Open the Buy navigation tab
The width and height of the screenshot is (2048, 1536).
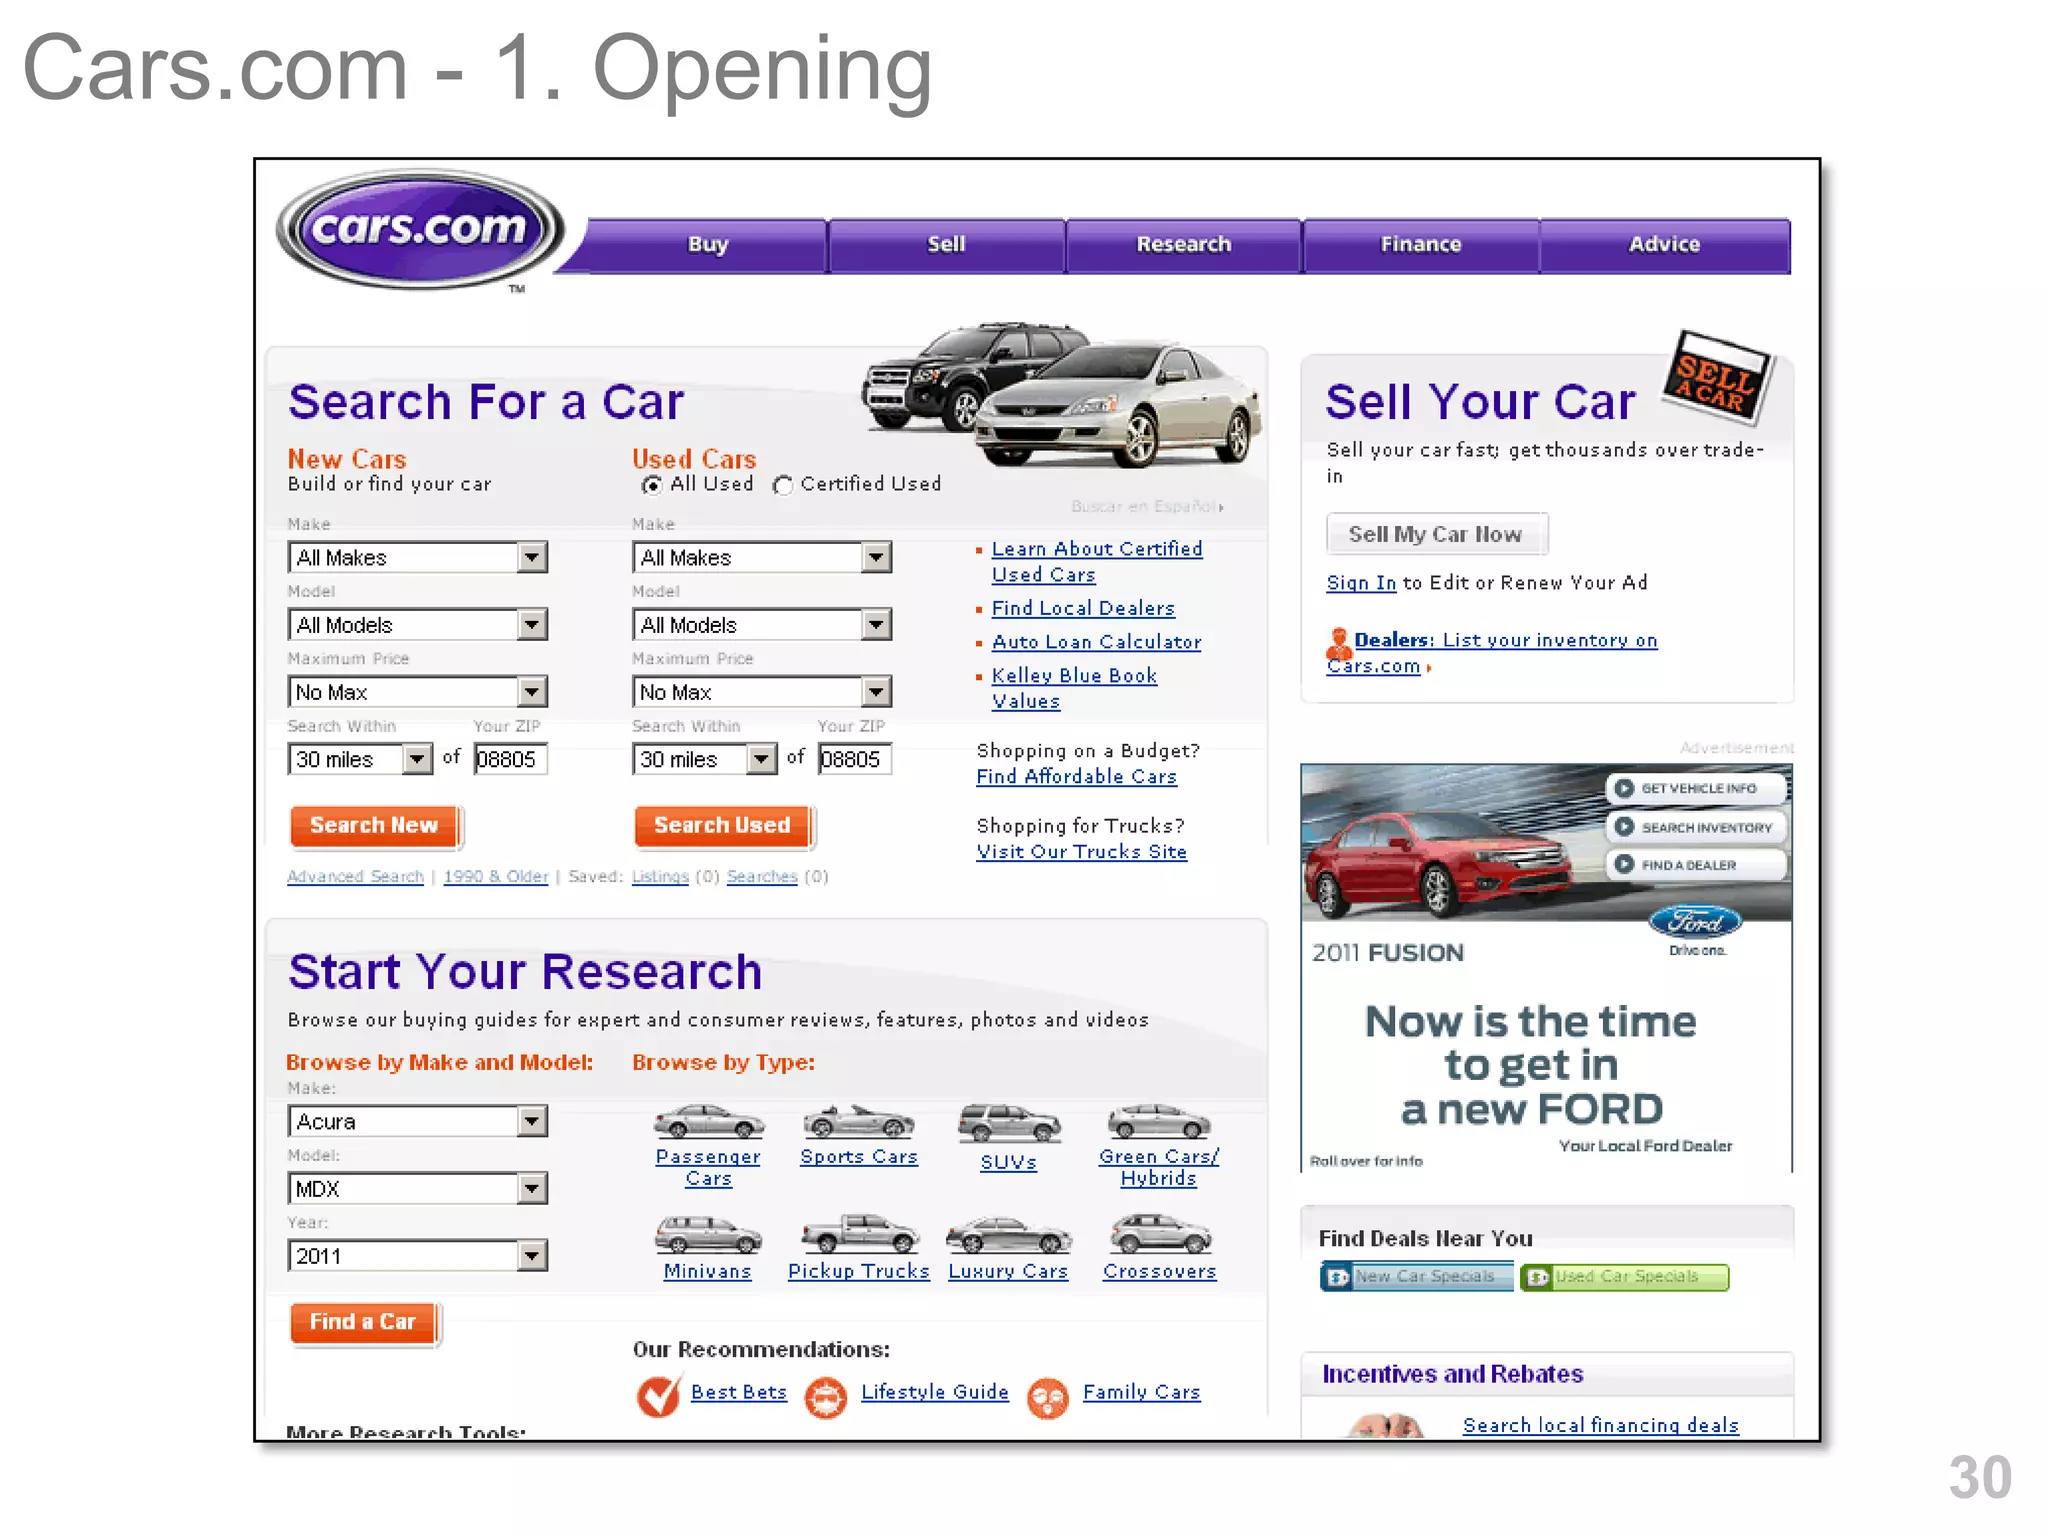click(708, 245)
